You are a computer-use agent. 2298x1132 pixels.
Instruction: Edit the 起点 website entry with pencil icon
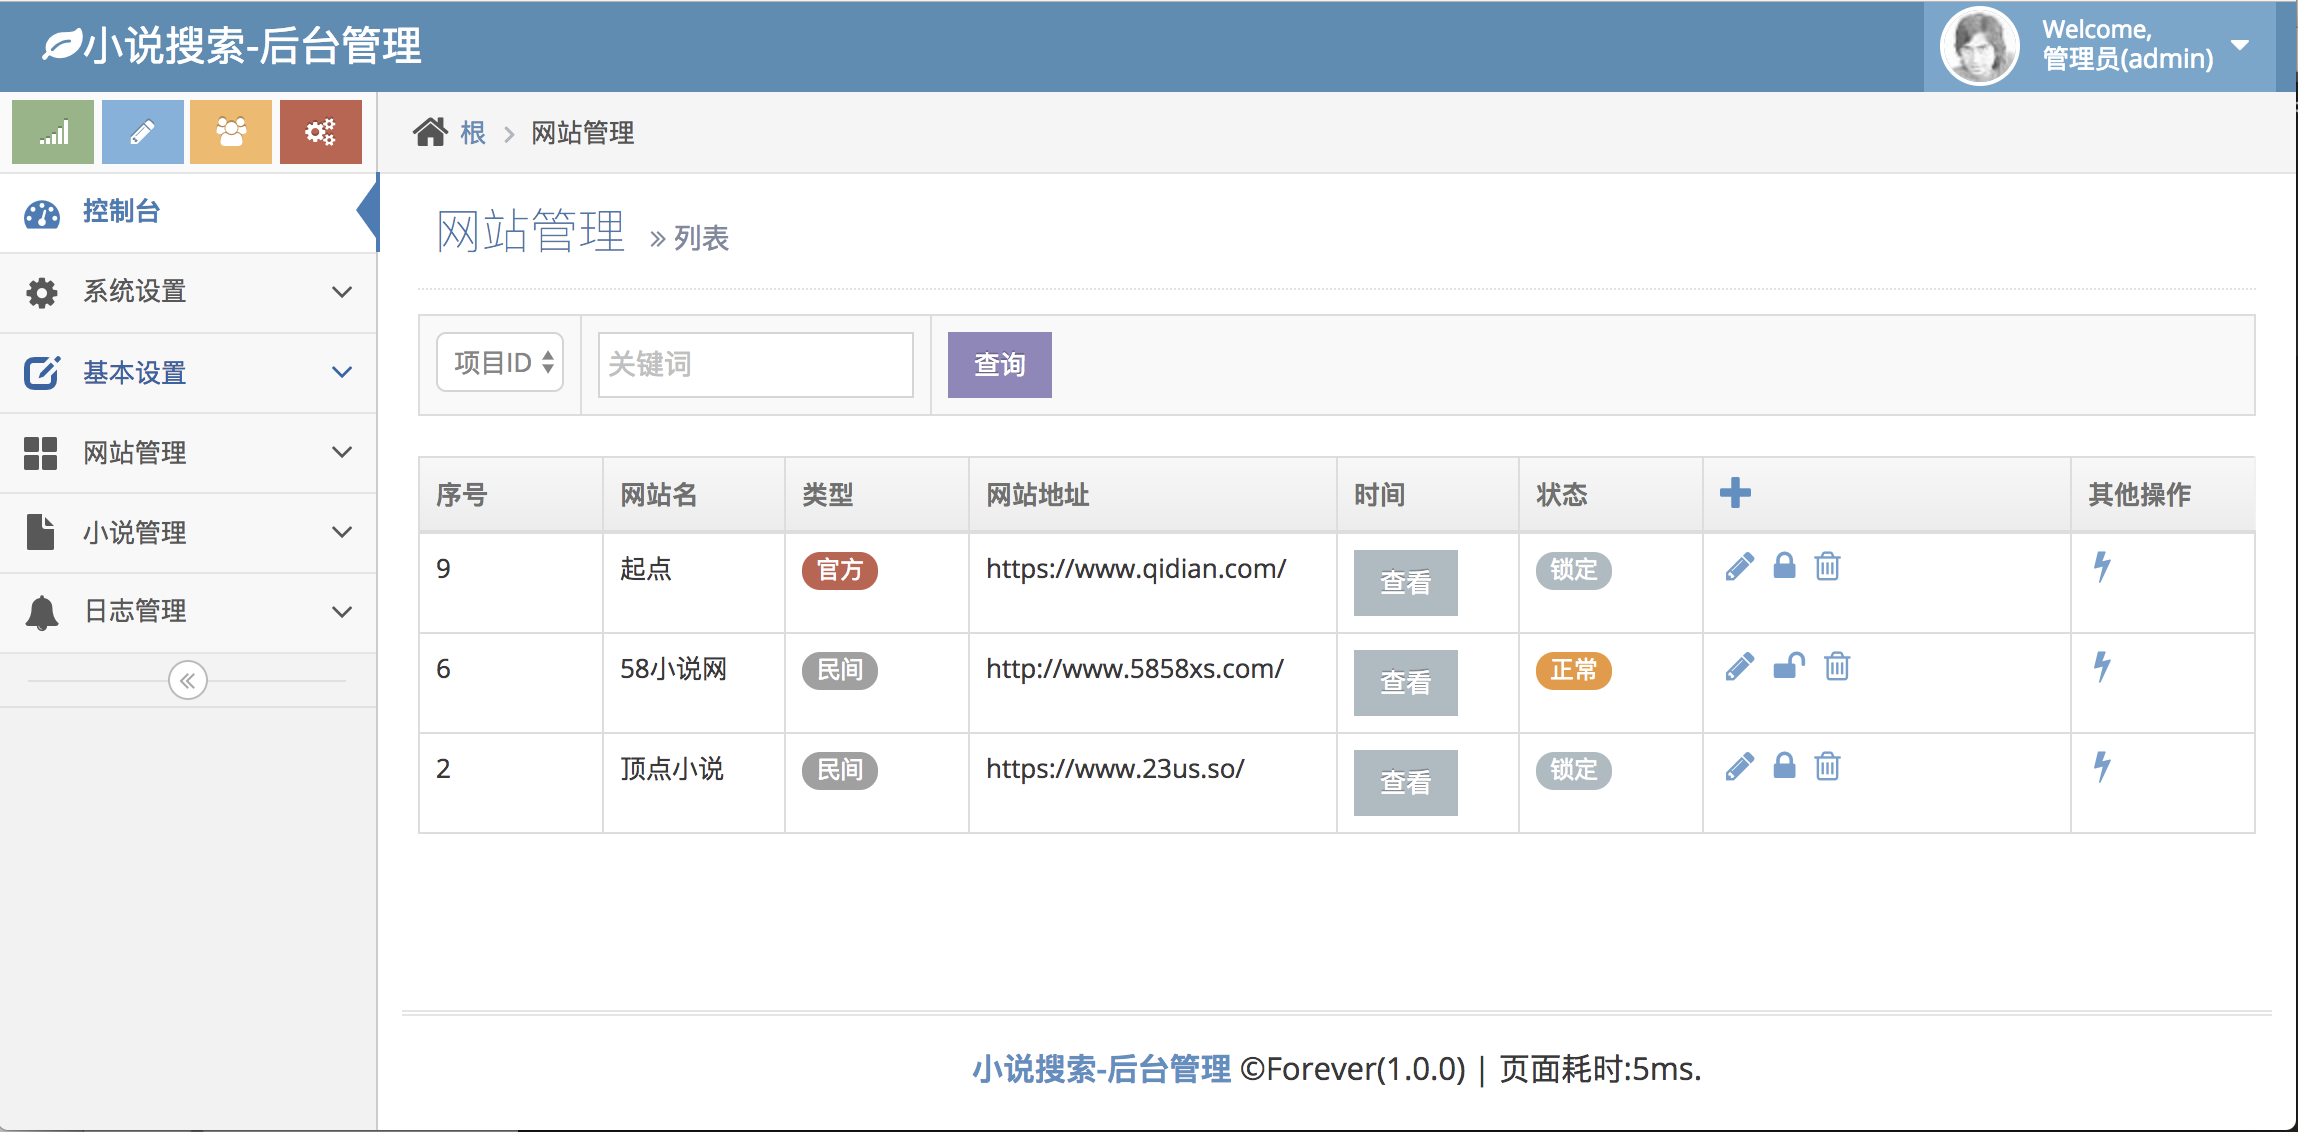click(x=1740, y=567)
